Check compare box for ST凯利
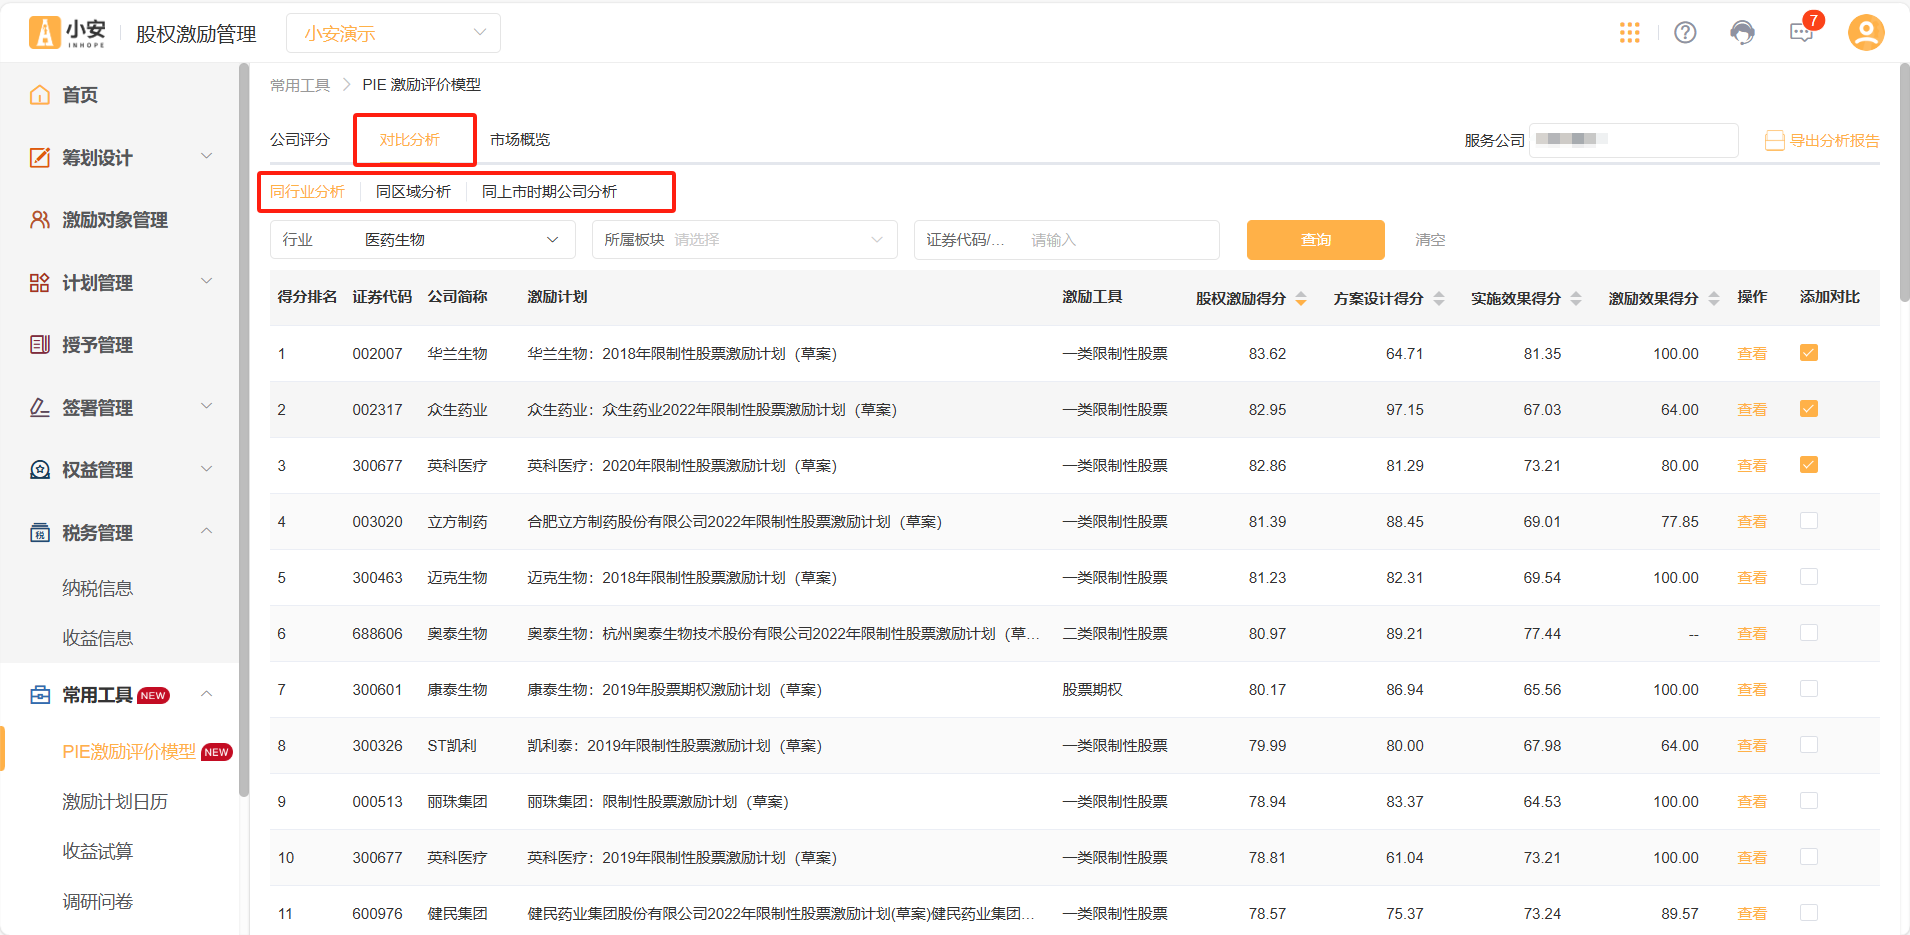The image size is (1910, 935). pos(1809,745)
